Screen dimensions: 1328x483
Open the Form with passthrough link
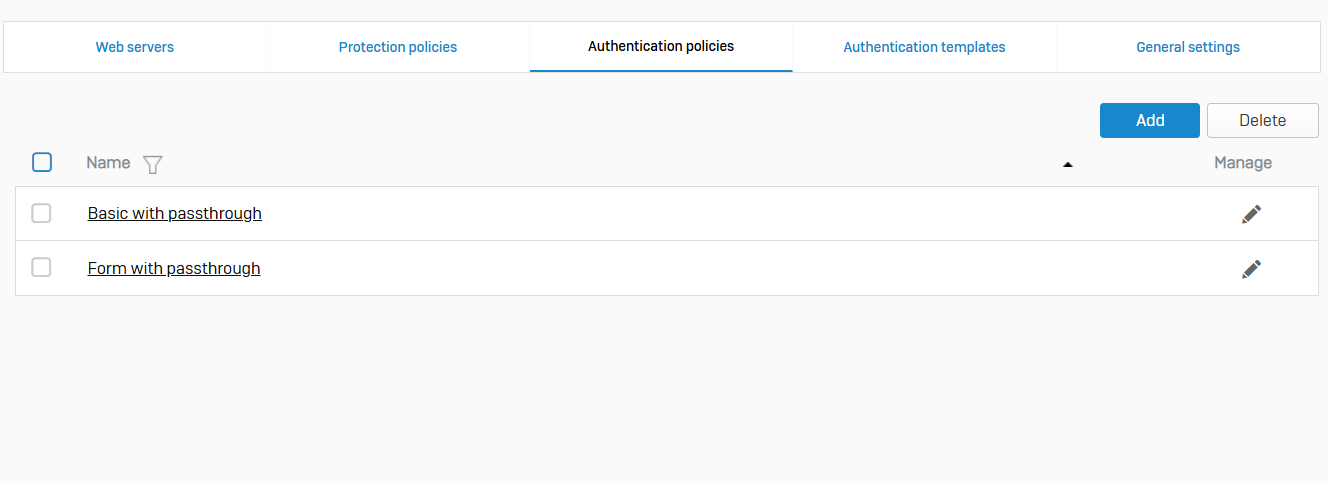174,268
